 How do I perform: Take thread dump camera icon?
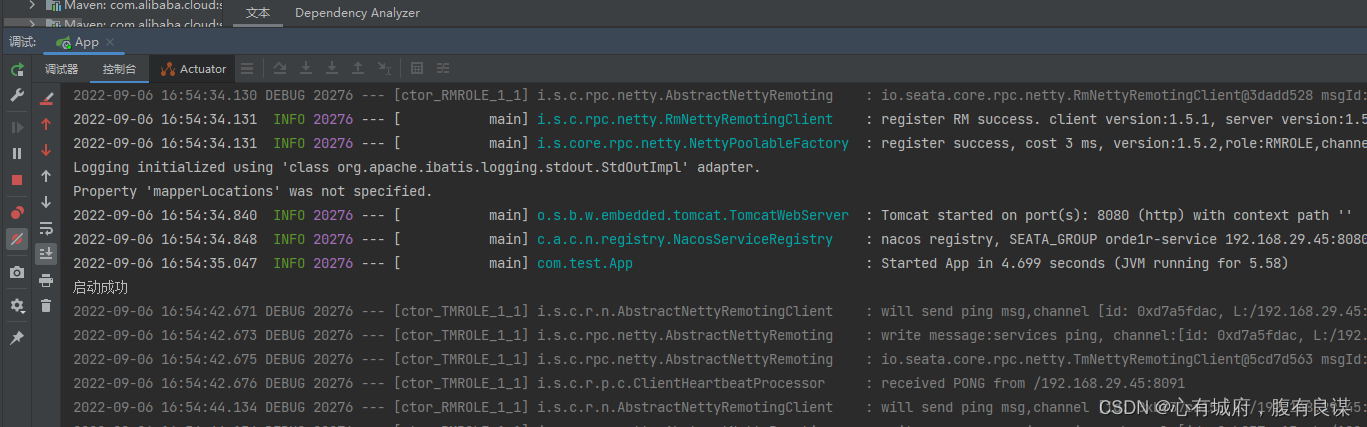[17, 272]
